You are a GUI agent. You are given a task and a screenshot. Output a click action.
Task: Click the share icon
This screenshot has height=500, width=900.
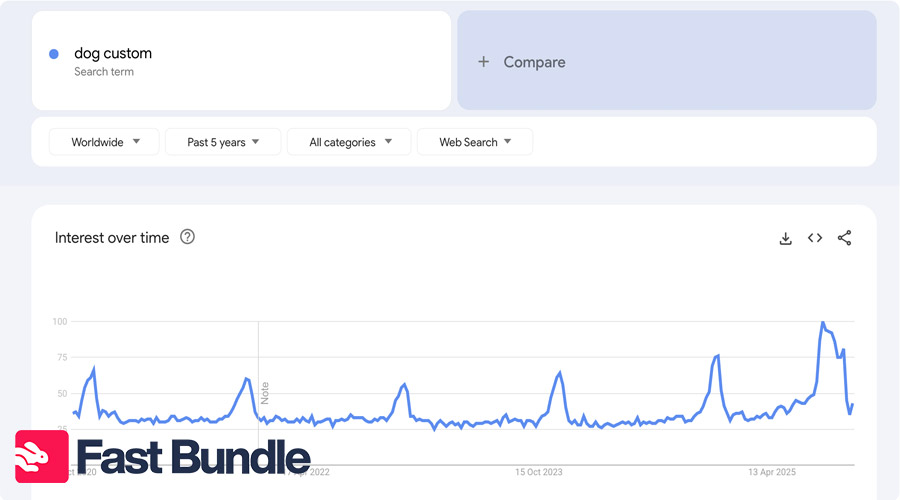coord(845,238)
